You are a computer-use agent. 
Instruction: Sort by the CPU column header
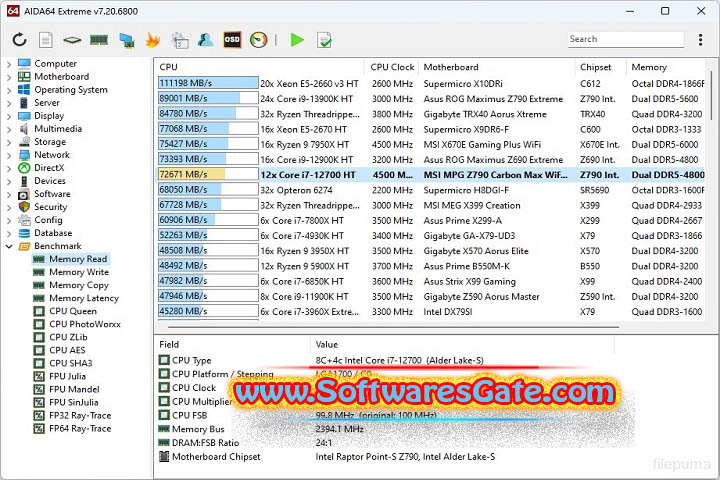coord(259,67)
